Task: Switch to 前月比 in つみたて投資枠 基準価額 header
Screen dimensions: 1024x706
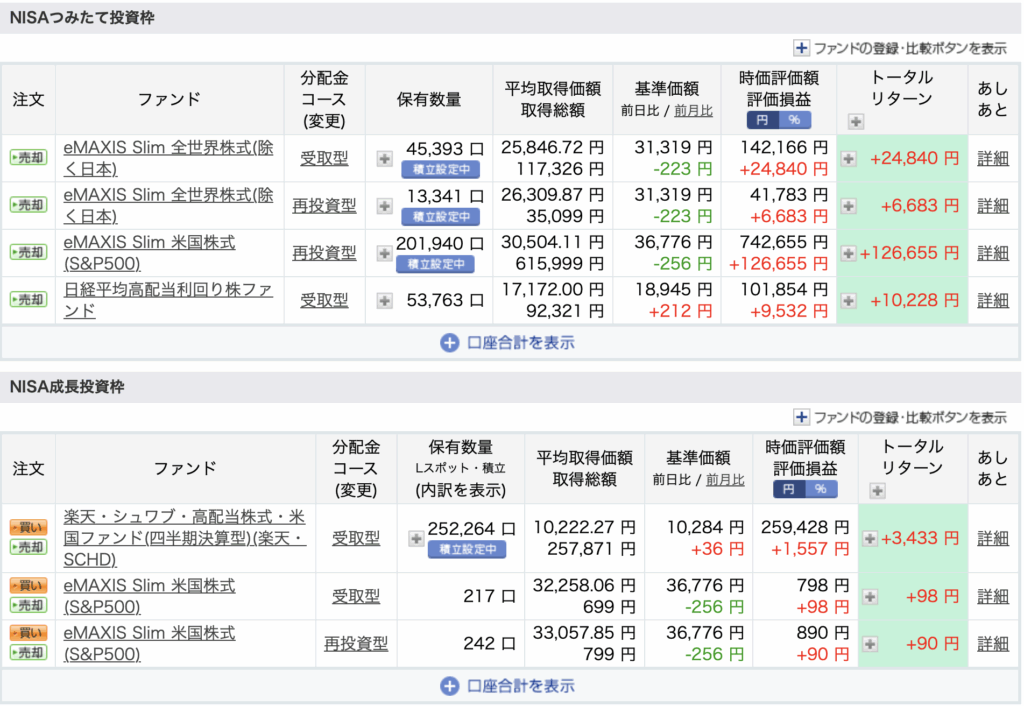Action: click(x=693, y=111)
